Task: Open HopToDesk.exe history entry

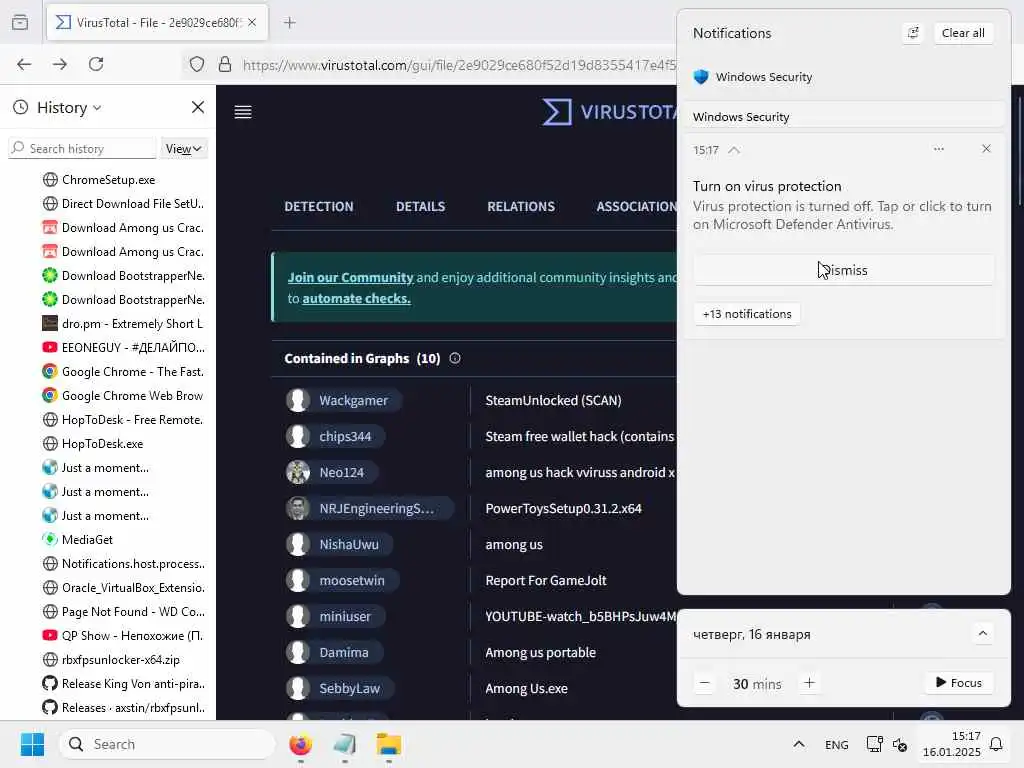Action: point(103,443)
